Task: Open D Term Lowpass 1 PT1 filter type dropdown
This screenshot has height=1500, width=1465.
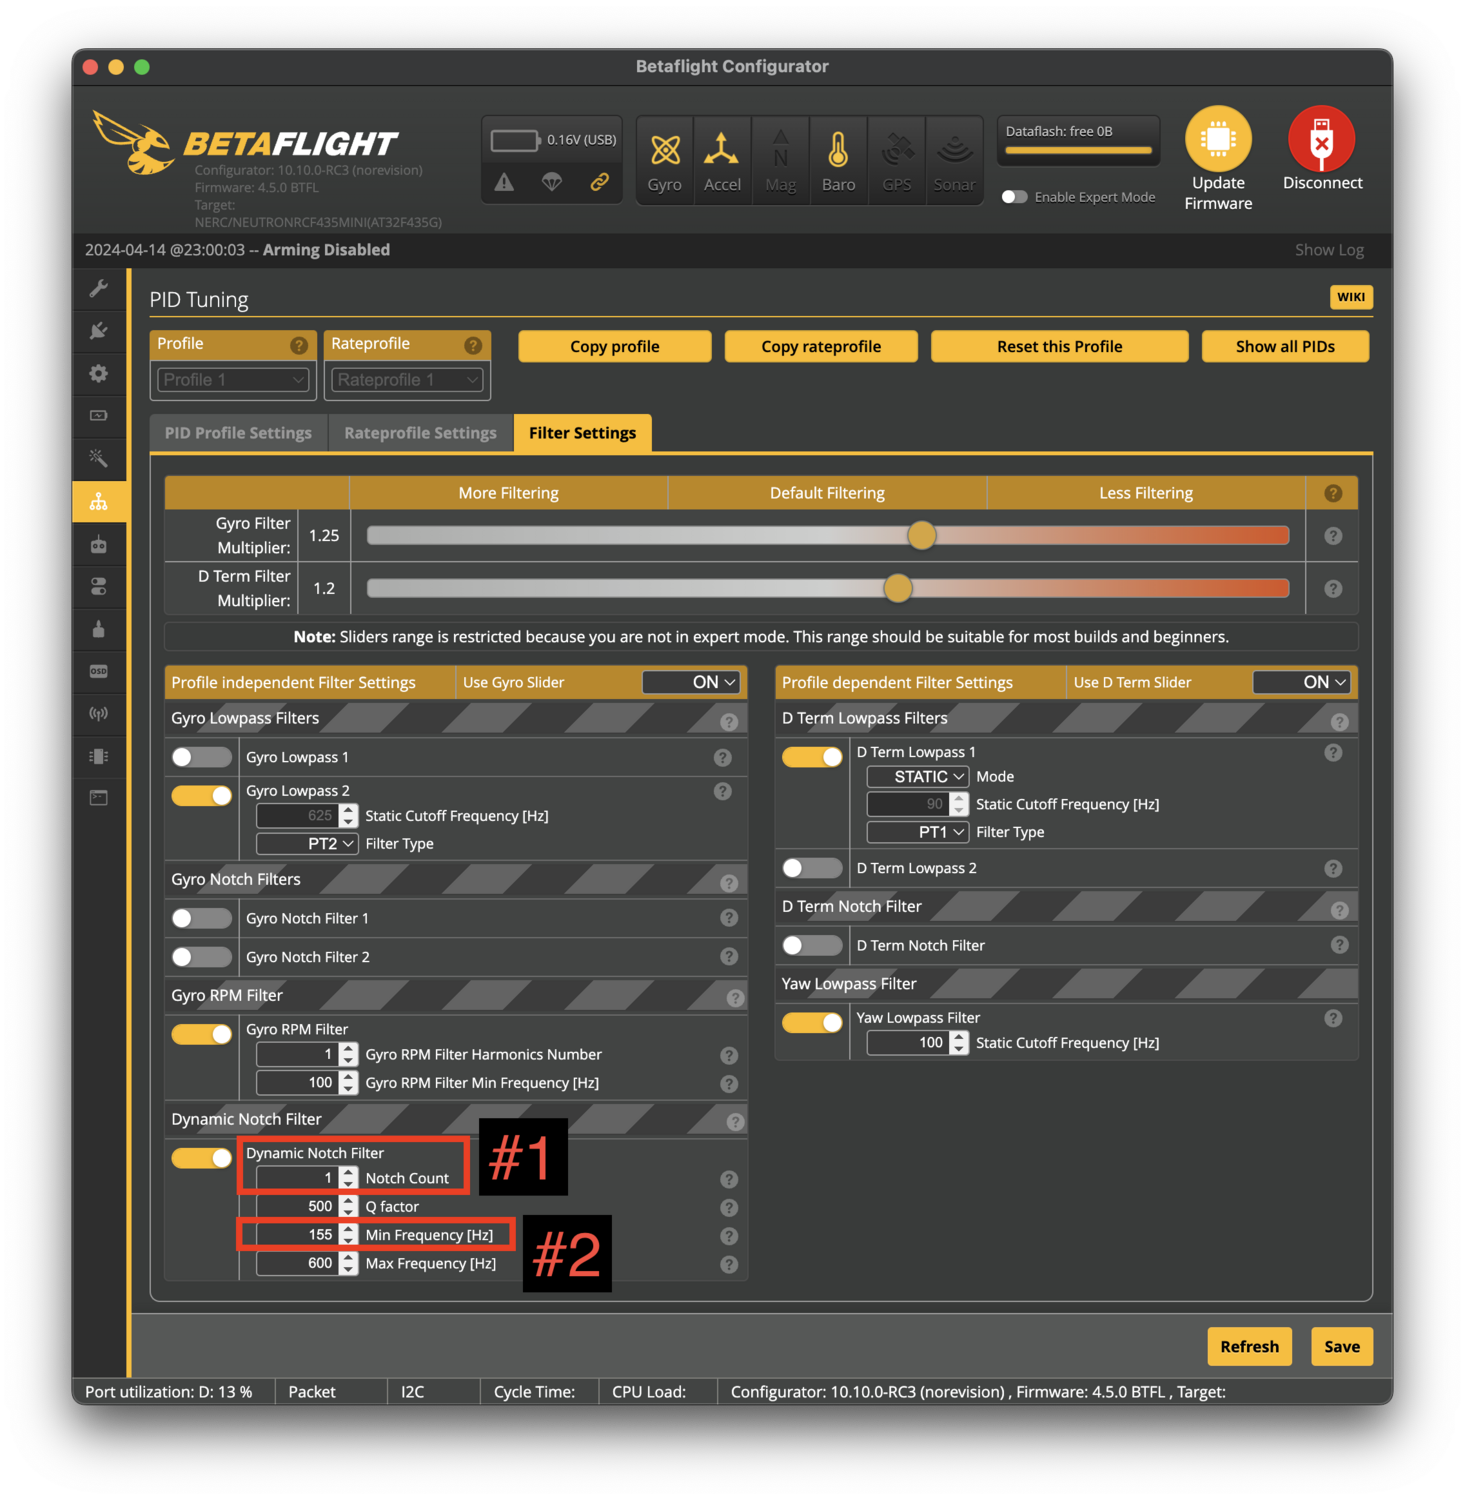Action: 918,832
